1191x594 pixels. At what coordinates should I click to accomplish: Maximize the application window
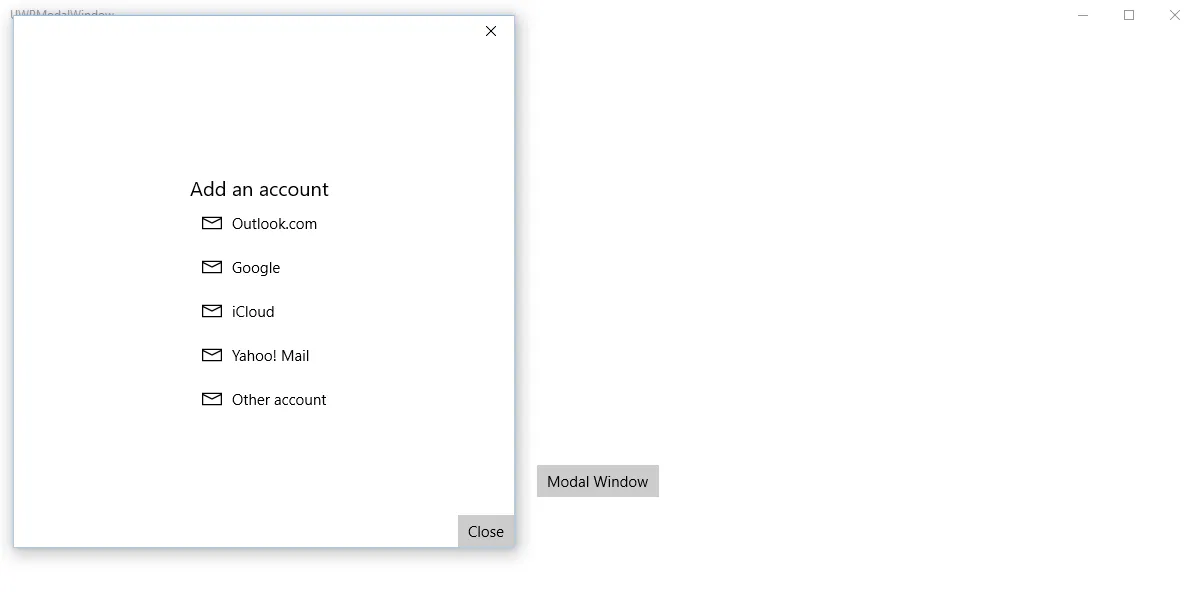click(x=1129, y=15)
